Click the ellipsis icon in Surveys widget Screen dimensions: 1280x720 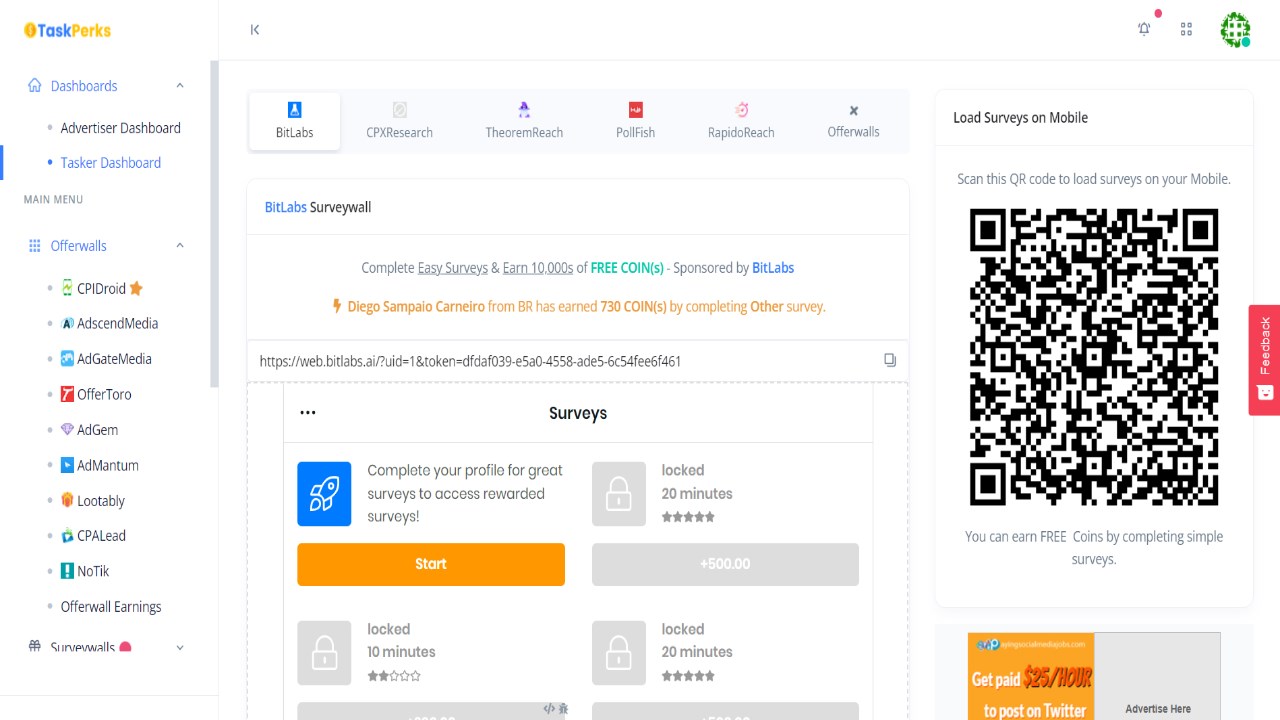coord(307,412)
